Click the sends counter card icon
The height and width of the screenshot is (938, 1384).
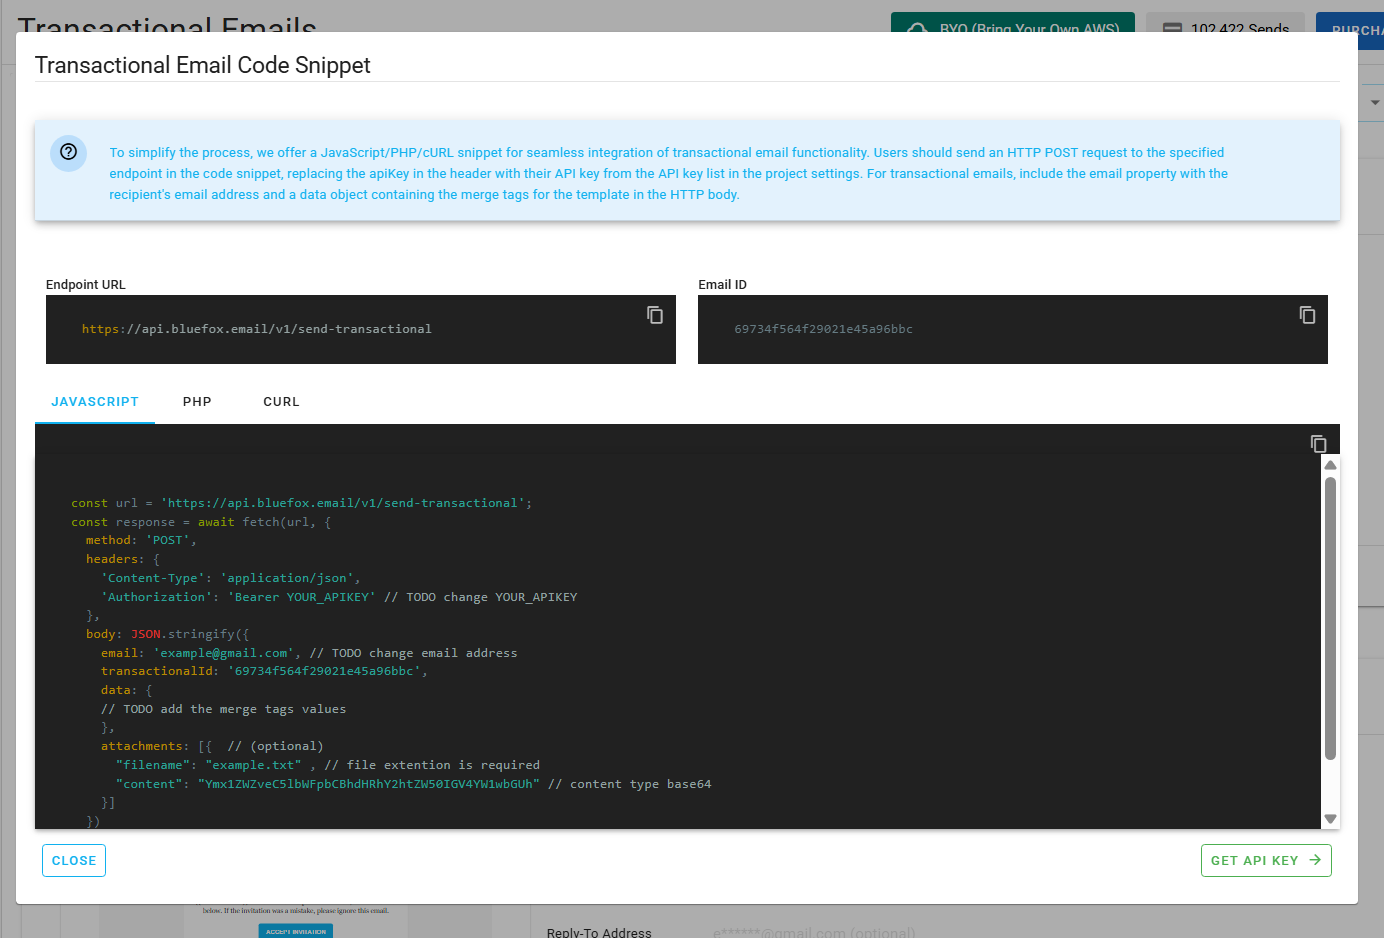(1172, 29)
